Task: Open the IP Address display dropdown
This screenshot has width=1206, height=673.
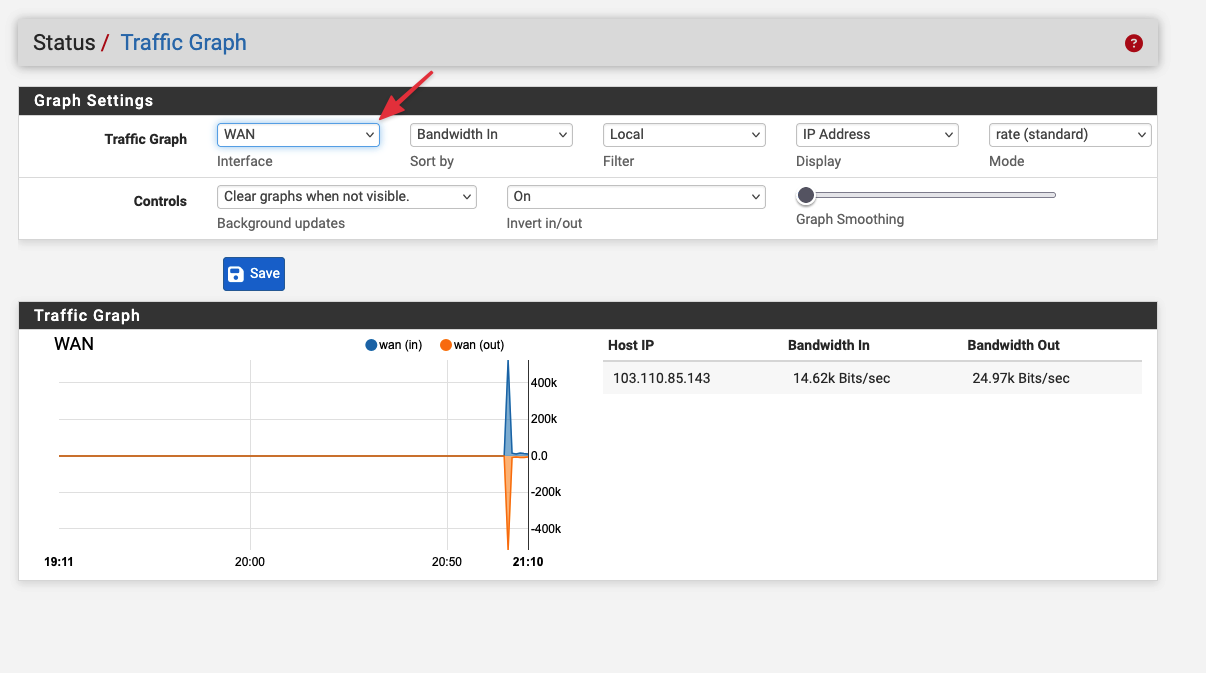Action: coord(877,135)
